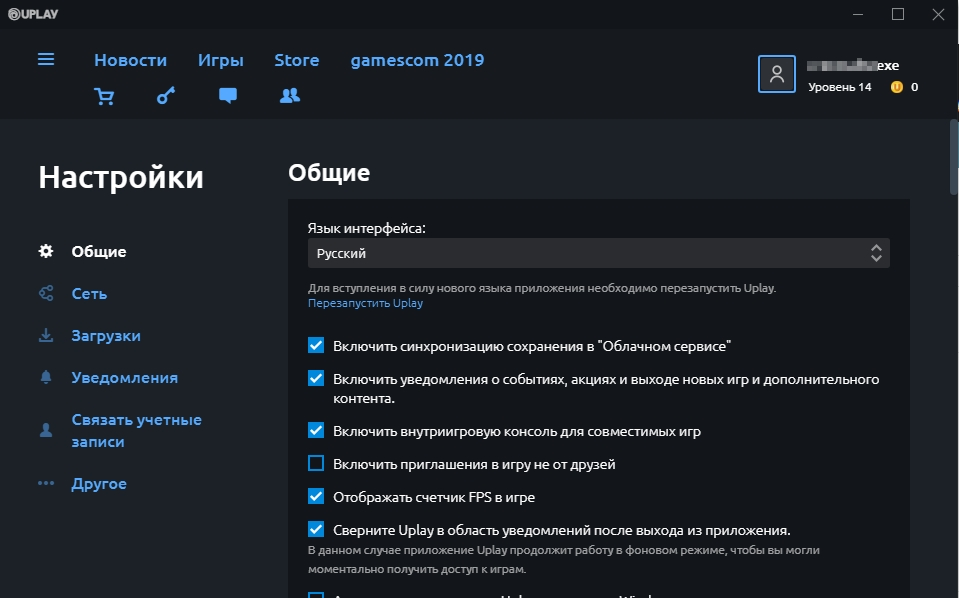Open the friends list icon
The height and width of the screenshot is (598, 959).
[x=290, y=96]
